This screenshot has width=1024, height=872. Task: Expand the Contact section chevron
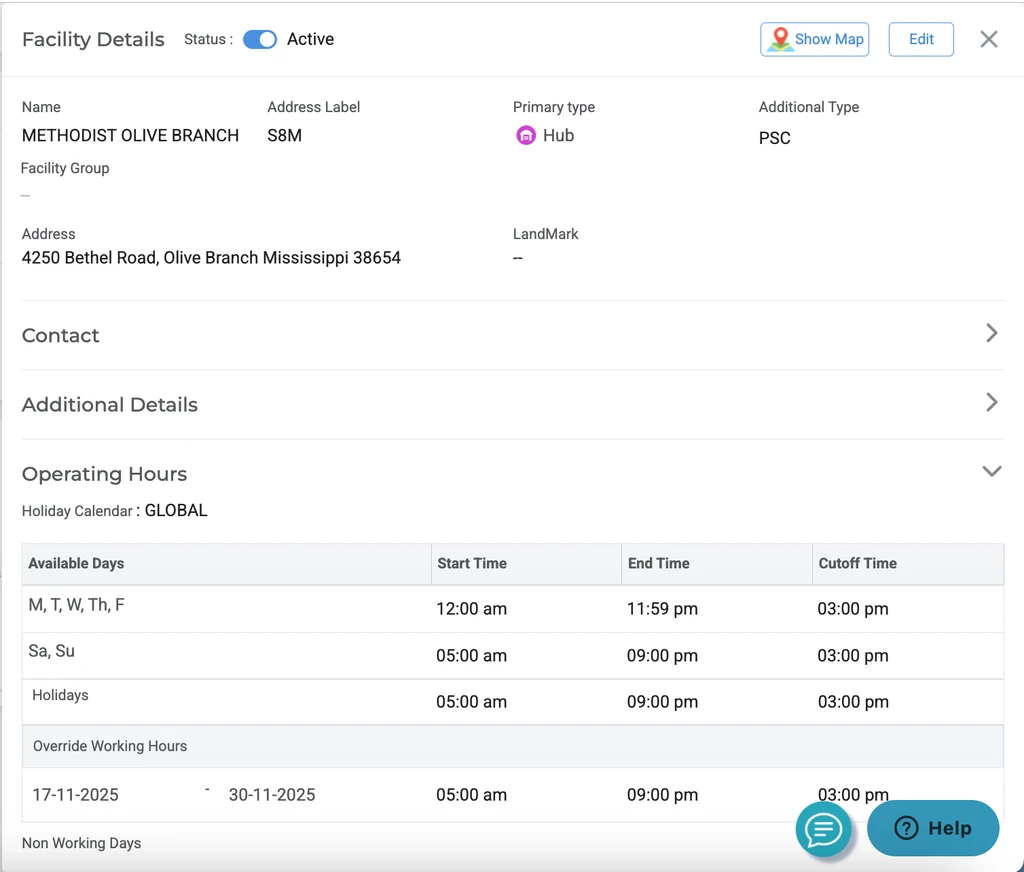pos(991,333)
